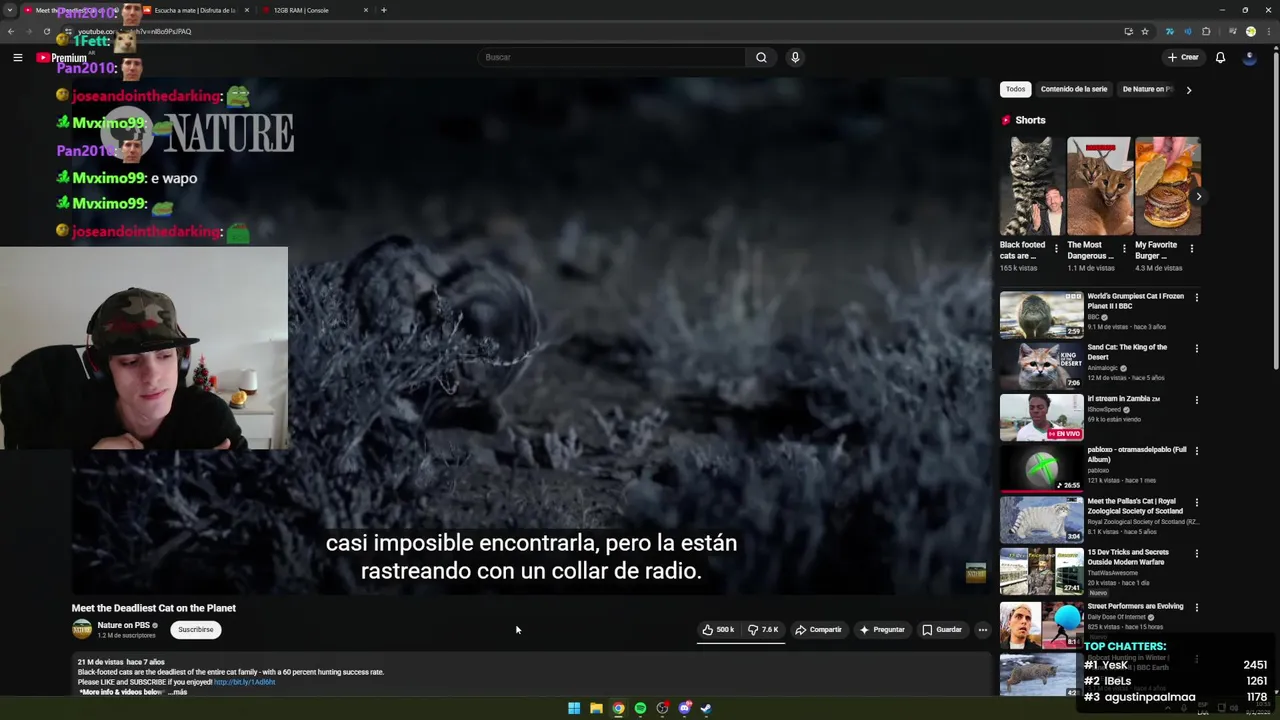1280x720 pixels.
Task: Open the YouTube account avatar menu
Action: pyautogui.click(x=1249, y=57)
